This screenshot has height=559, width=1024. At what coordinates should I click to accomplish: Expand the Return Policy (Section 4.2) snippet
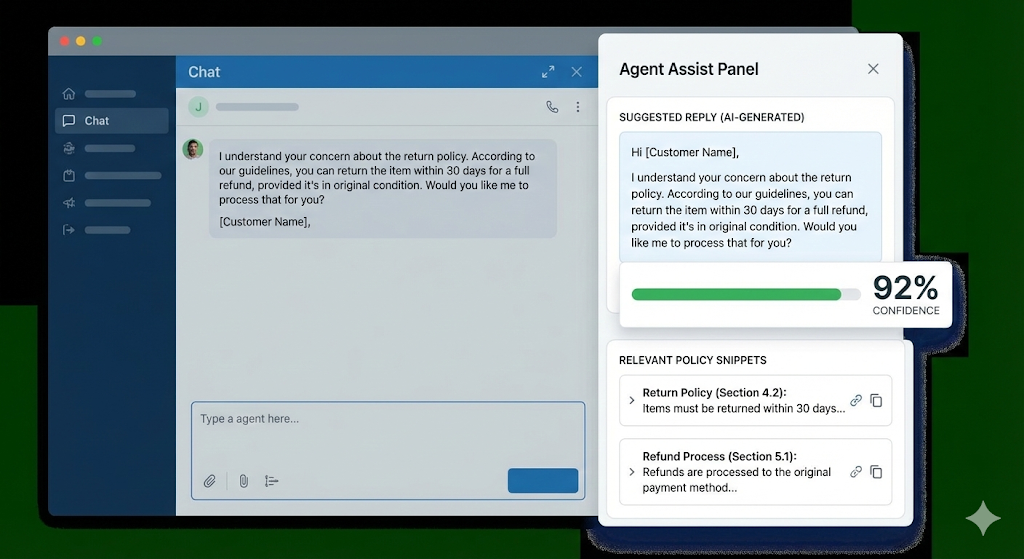click(631, 401)
